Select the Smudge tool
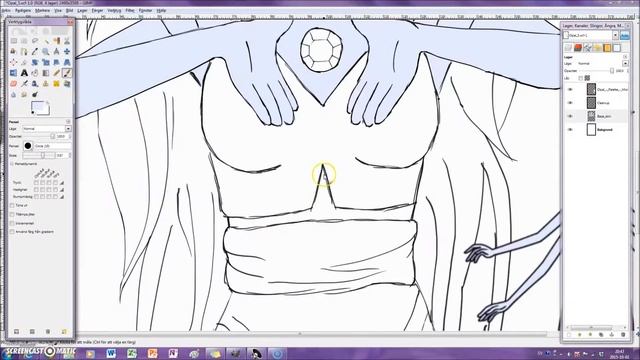Viewport: 640px width, 360px height. coord(24,94)
